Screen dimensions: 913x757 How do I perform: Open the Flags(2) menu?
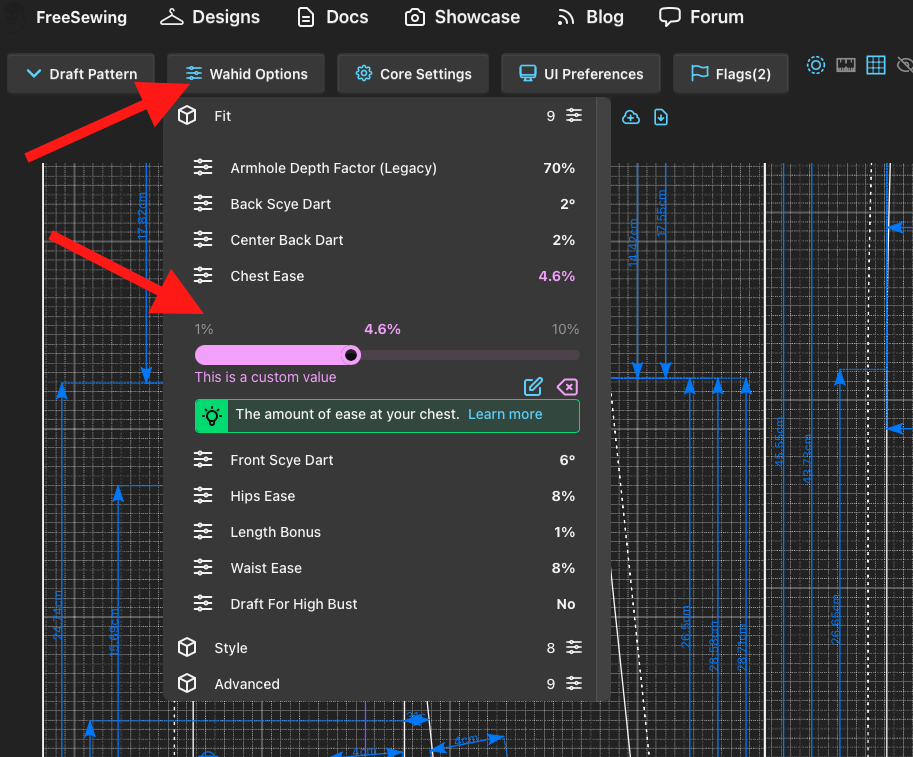tap(731, 74)
